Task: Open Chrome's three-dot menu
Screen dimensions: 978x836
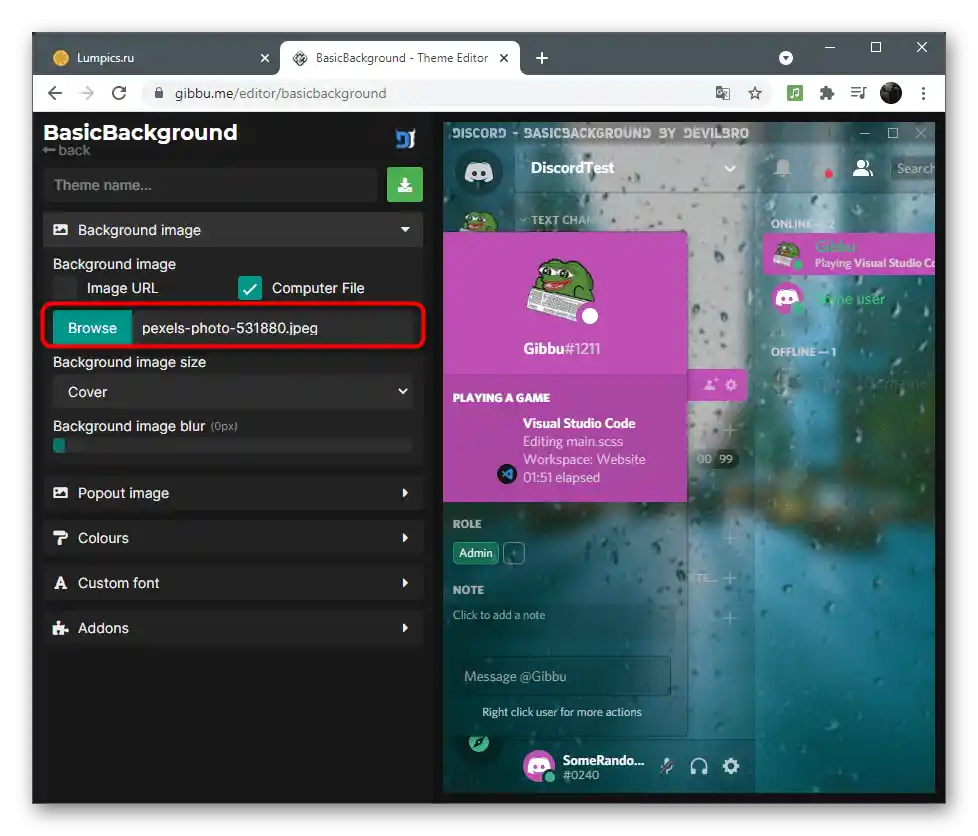Action: pos(923,93)
